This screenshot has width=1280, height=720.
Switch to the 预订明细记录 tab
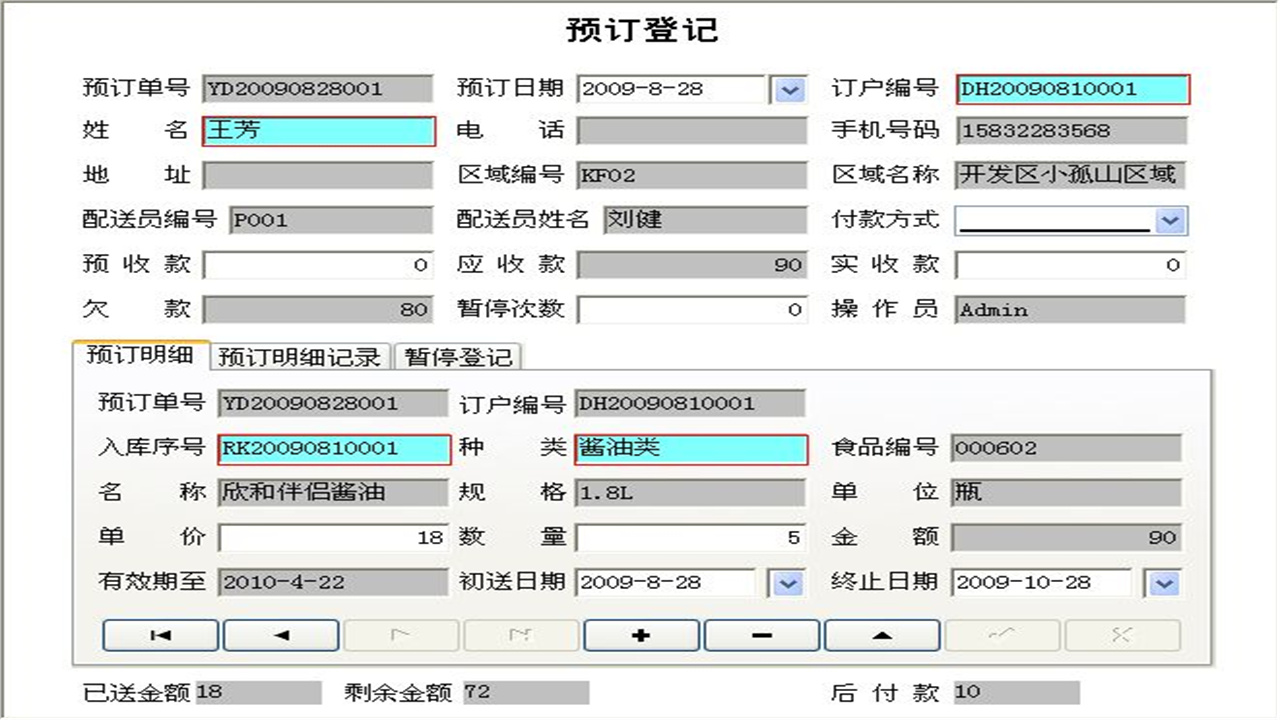(301, 357)
